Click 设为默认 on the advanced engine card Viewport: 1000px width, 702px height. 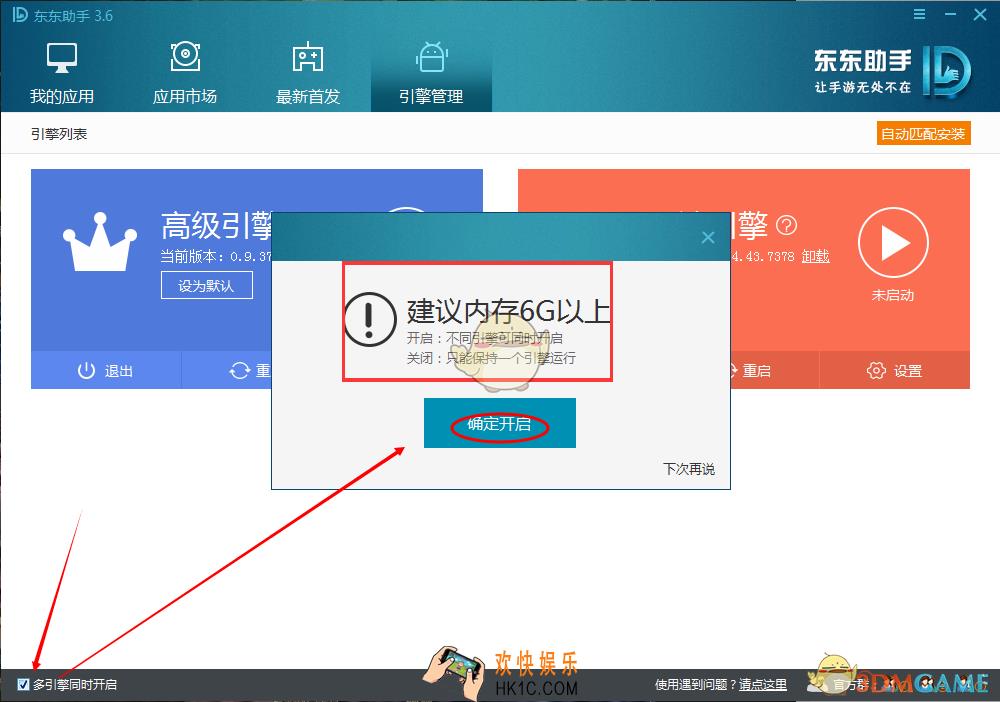click(x=207, y=286)
